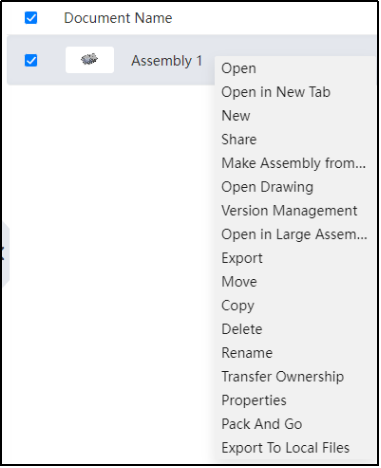
Task: Choose Rename from the context menu
Action: point(247,353)
